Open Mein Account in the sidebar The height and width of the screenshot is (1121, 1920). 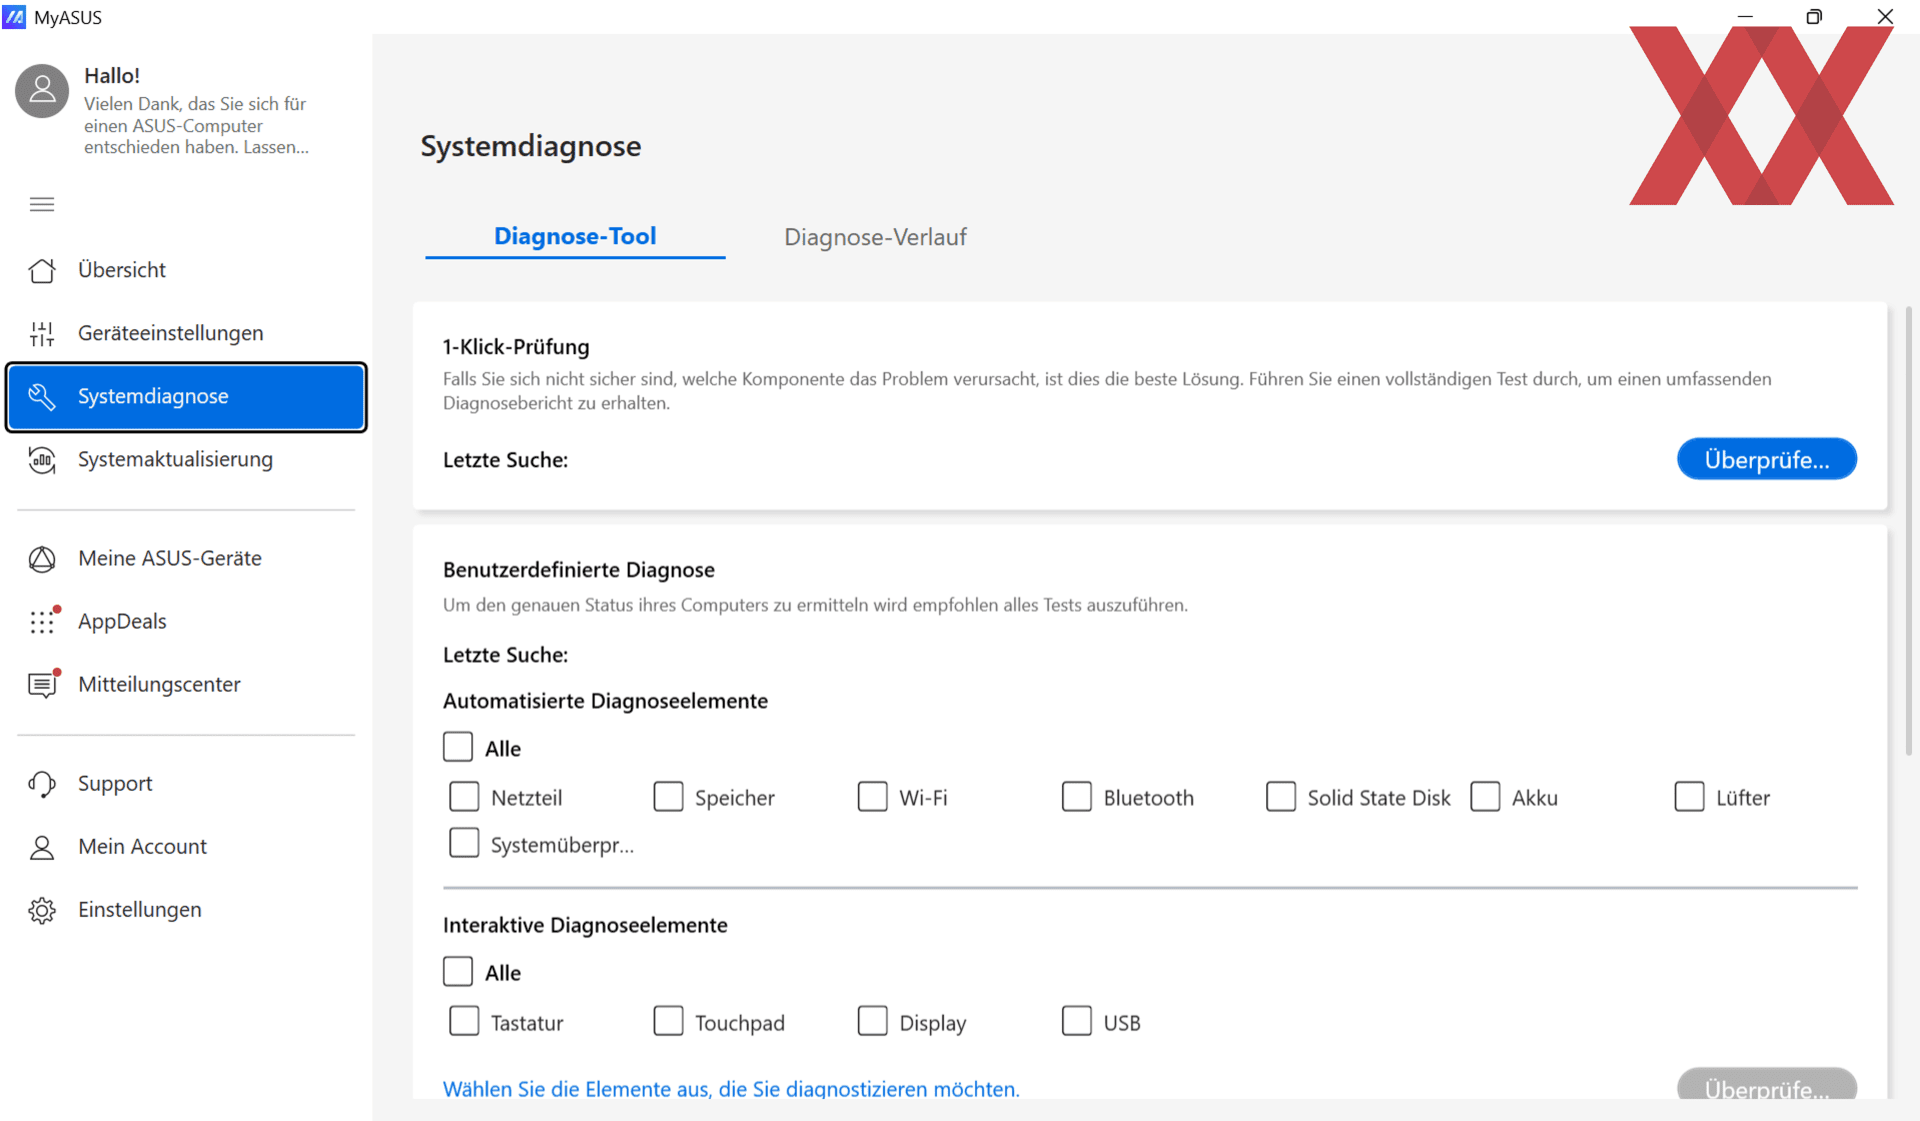pyautogui.click(x=142, y=847)
